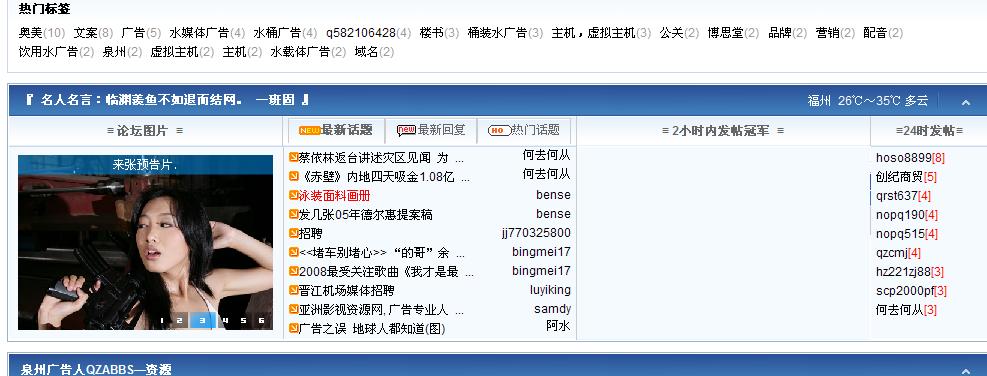Select the 域名 hot tag

coord(366,52)
